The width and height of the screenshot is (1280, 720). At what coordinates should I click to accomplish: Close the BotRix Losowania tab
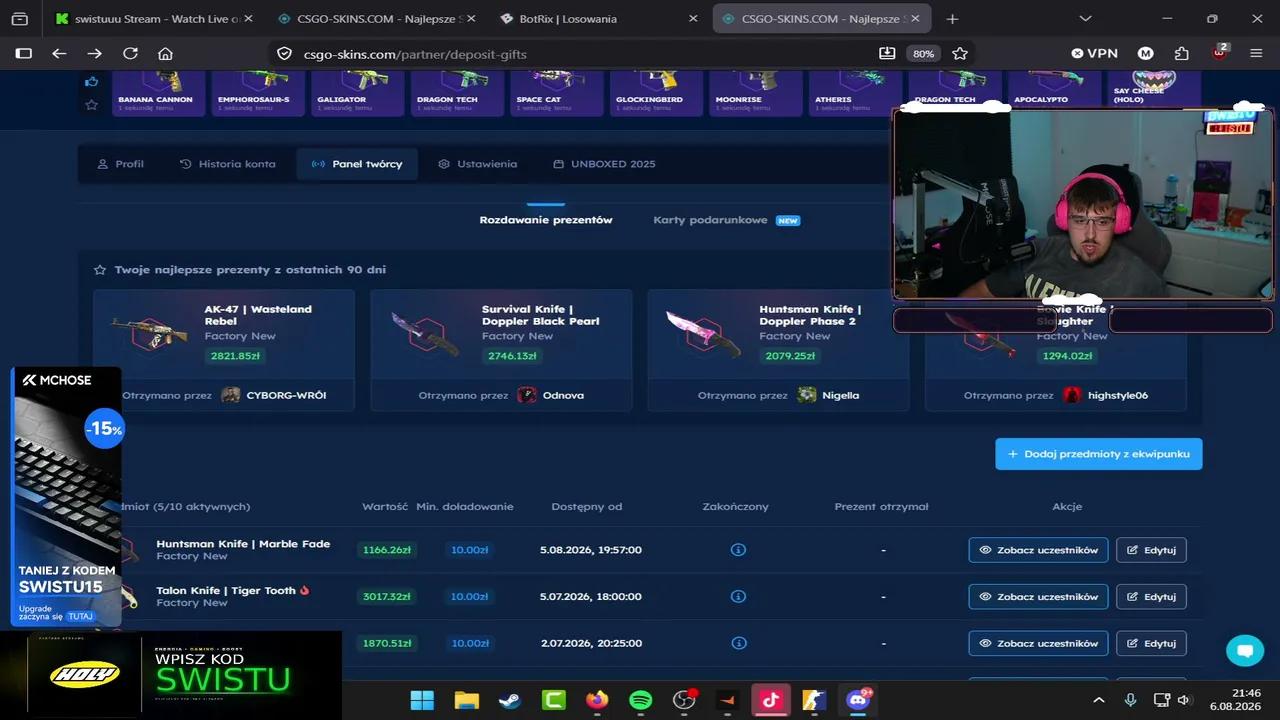pos(693,18)
